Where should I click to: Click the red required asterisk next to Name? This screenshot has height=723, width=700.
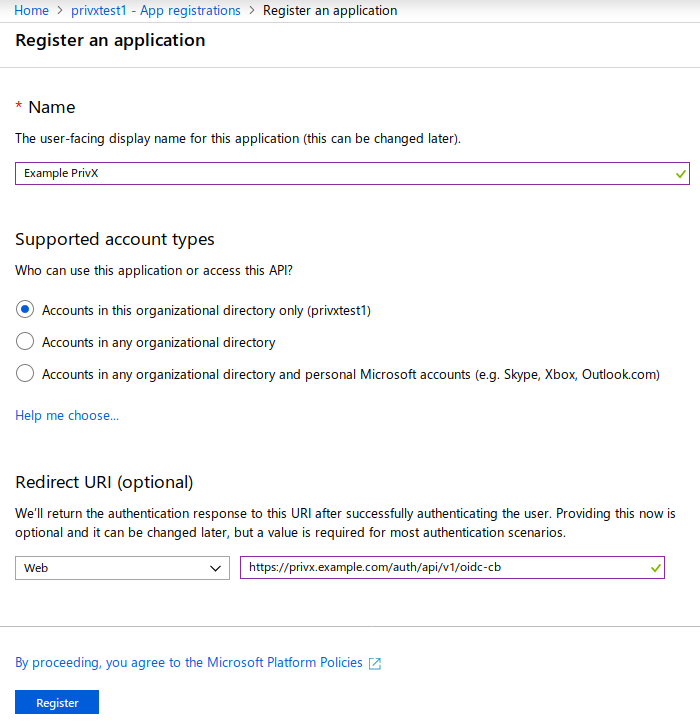[18, 105]
